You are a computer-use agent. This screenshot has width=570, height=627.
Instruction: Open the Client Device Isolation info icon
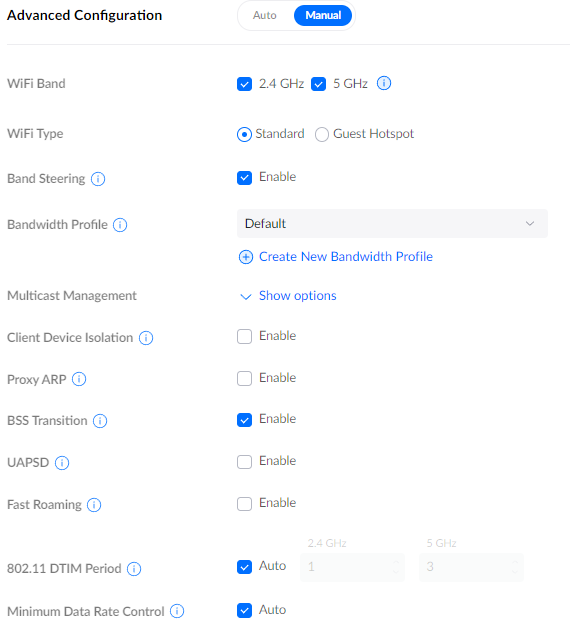tap(146, 338)
